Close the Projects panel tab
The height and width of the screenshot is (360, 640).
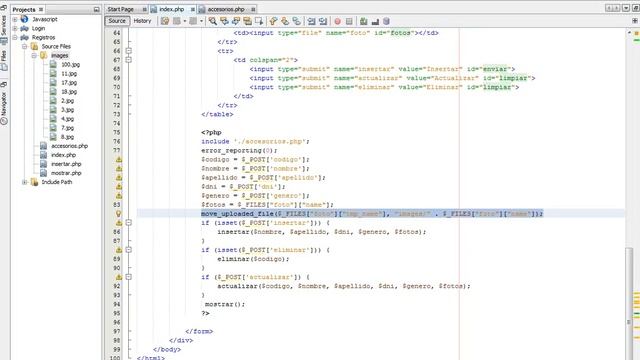[41, 9]
